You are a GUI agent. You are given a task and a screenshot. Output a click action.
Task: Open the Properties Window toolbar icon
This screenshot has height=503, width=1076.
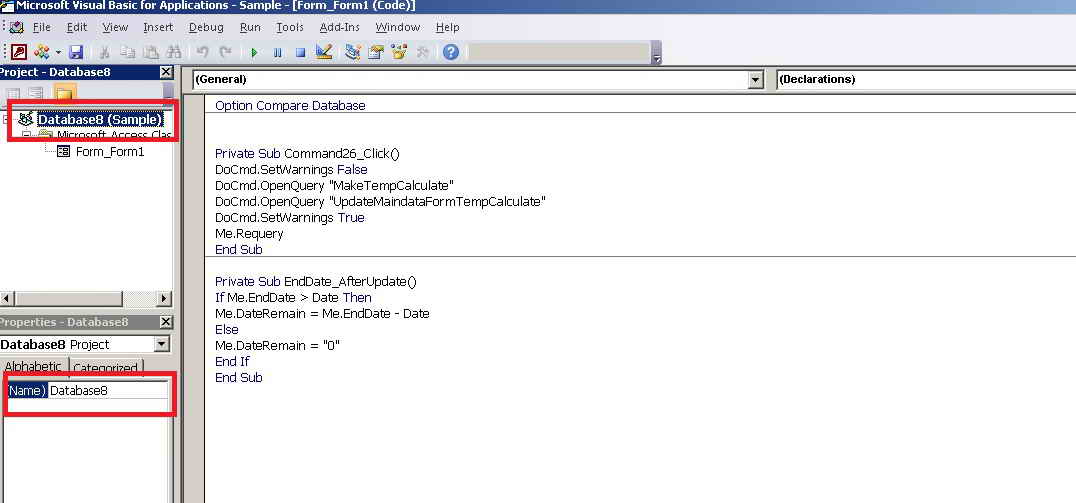click(x=375, y=52)
